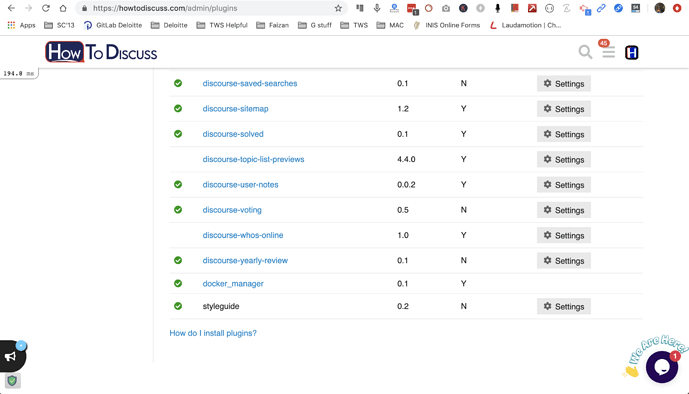Open user avatar H menu
The height and width of the screenshot is (394, 689).
631,53
